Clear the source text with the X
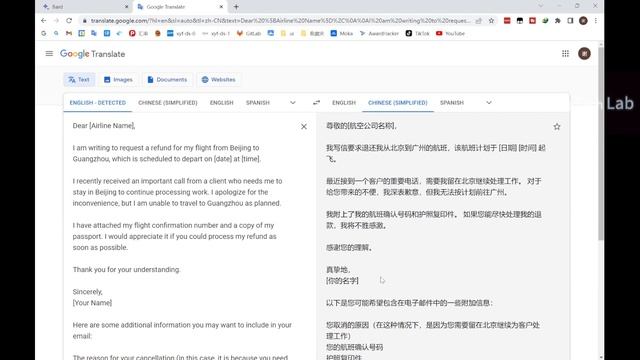 [304, 127]
